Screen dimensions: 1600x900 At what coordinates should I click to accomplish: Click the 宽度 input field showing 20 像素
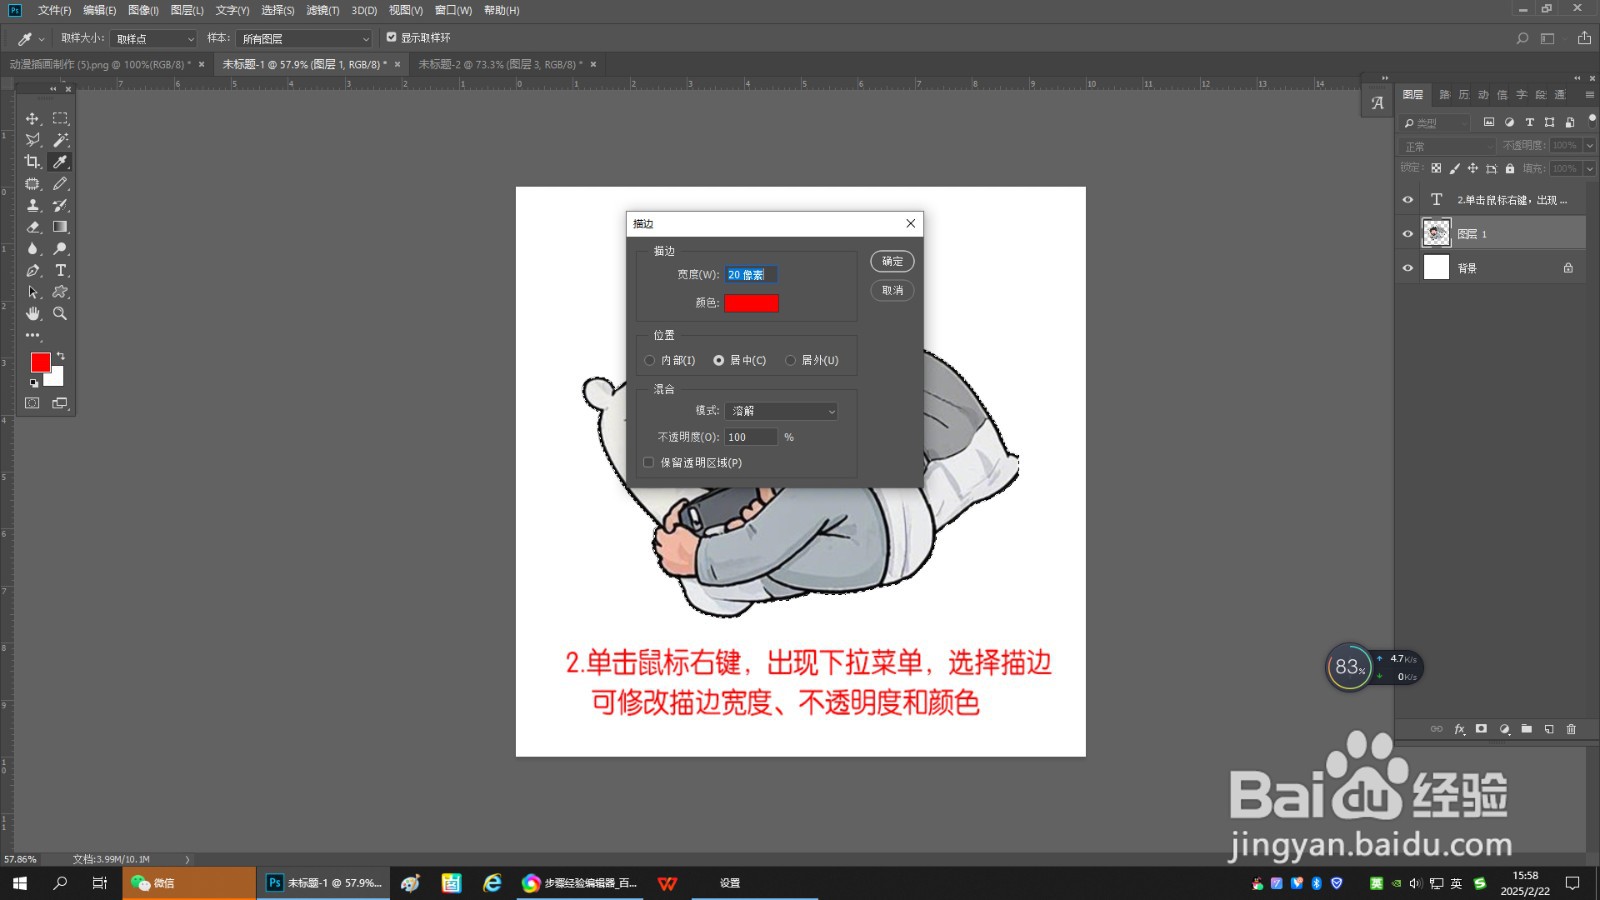coord(751,274)
